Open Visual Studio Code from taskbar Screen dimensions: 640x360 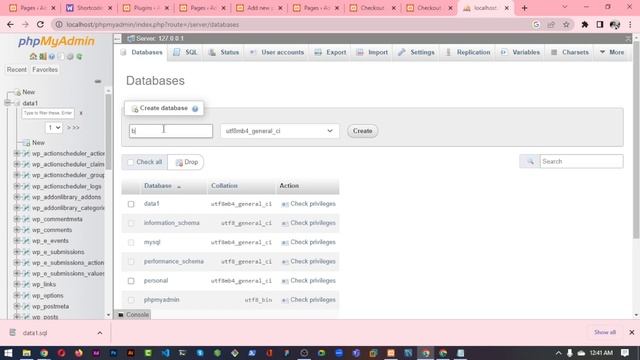[x=165, y=353]
